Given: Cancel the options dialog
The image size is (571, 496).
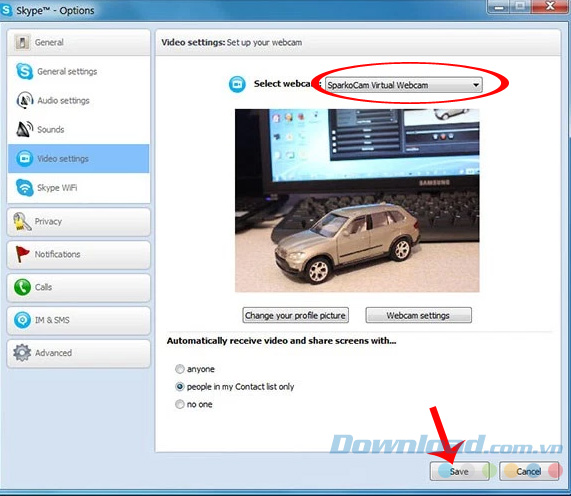Looking at the screenshot, I should point(529,472).
